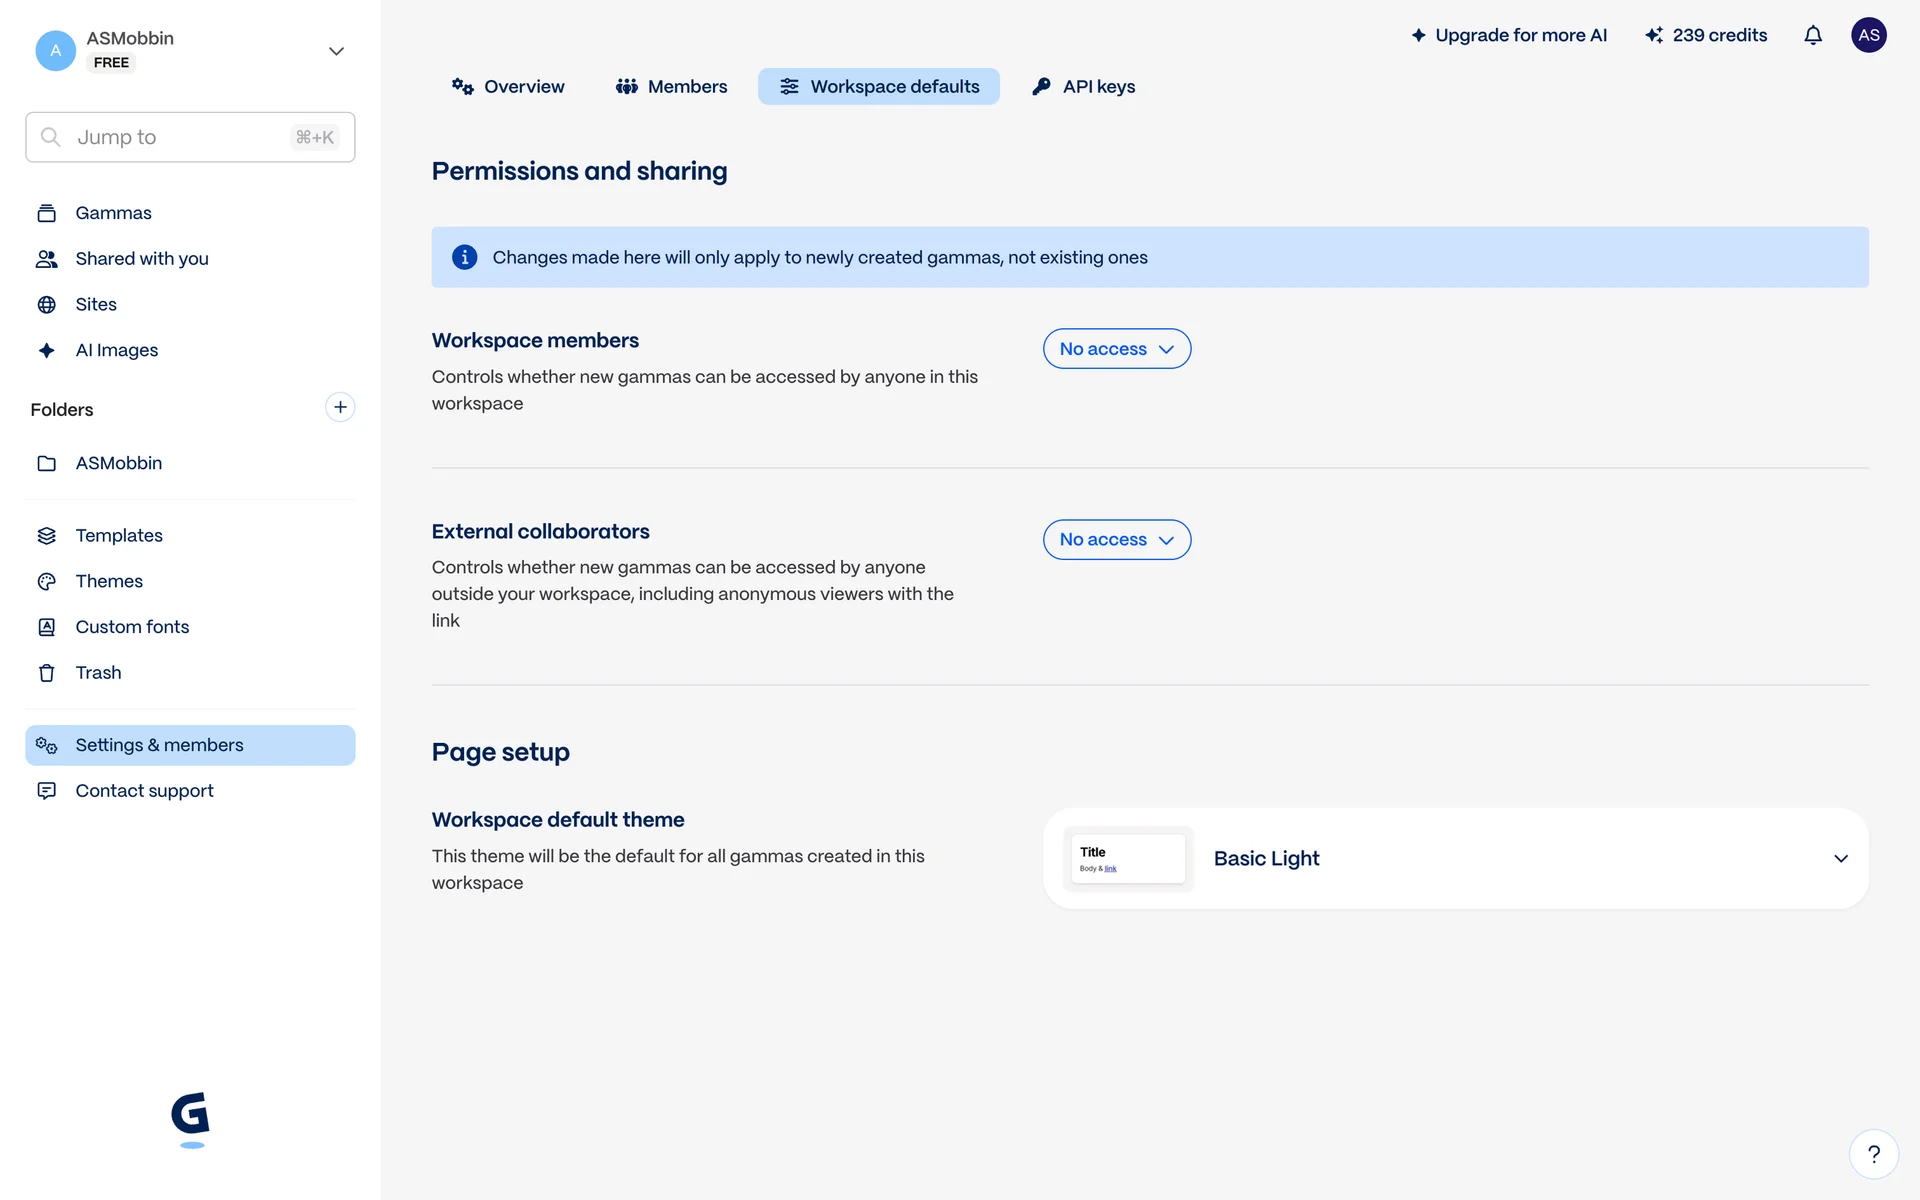Open the Overview tab
This screenshot has height=1200, width=1920.
[508, 87]
